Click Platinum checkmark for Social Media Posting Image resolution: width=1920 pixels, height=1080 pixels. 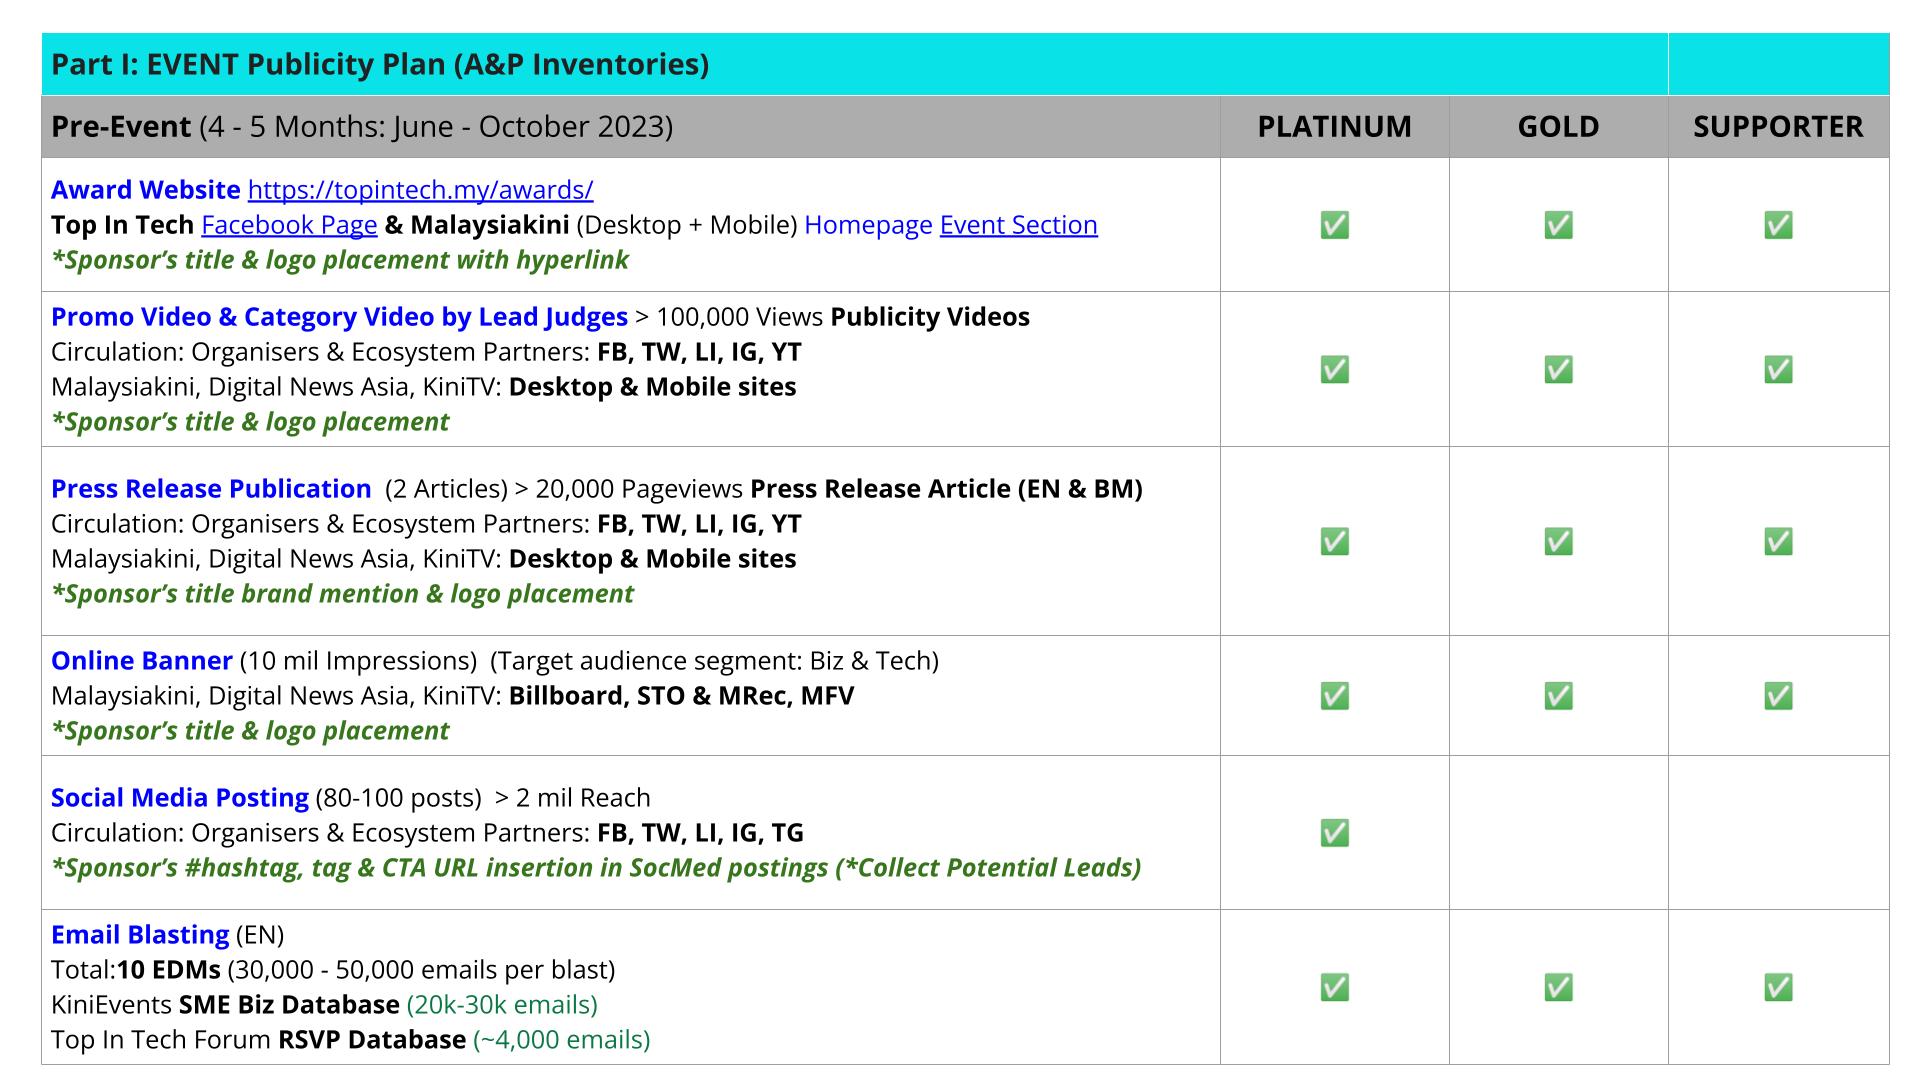pyautogui.click(x=1334, y=832)
